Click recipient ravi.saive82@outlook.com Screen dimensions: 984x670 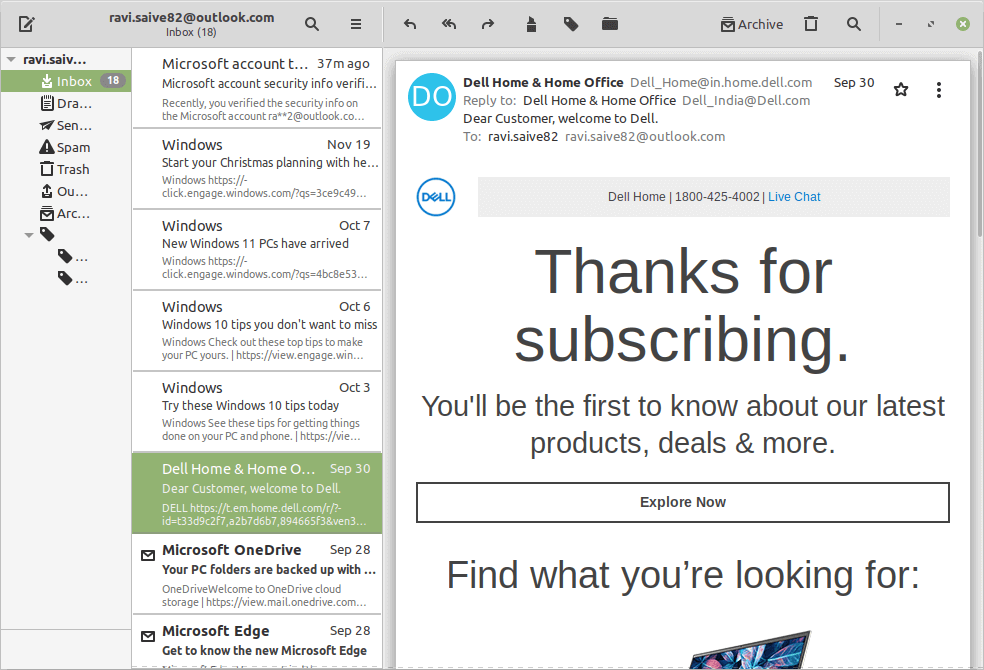pos(645,137)
